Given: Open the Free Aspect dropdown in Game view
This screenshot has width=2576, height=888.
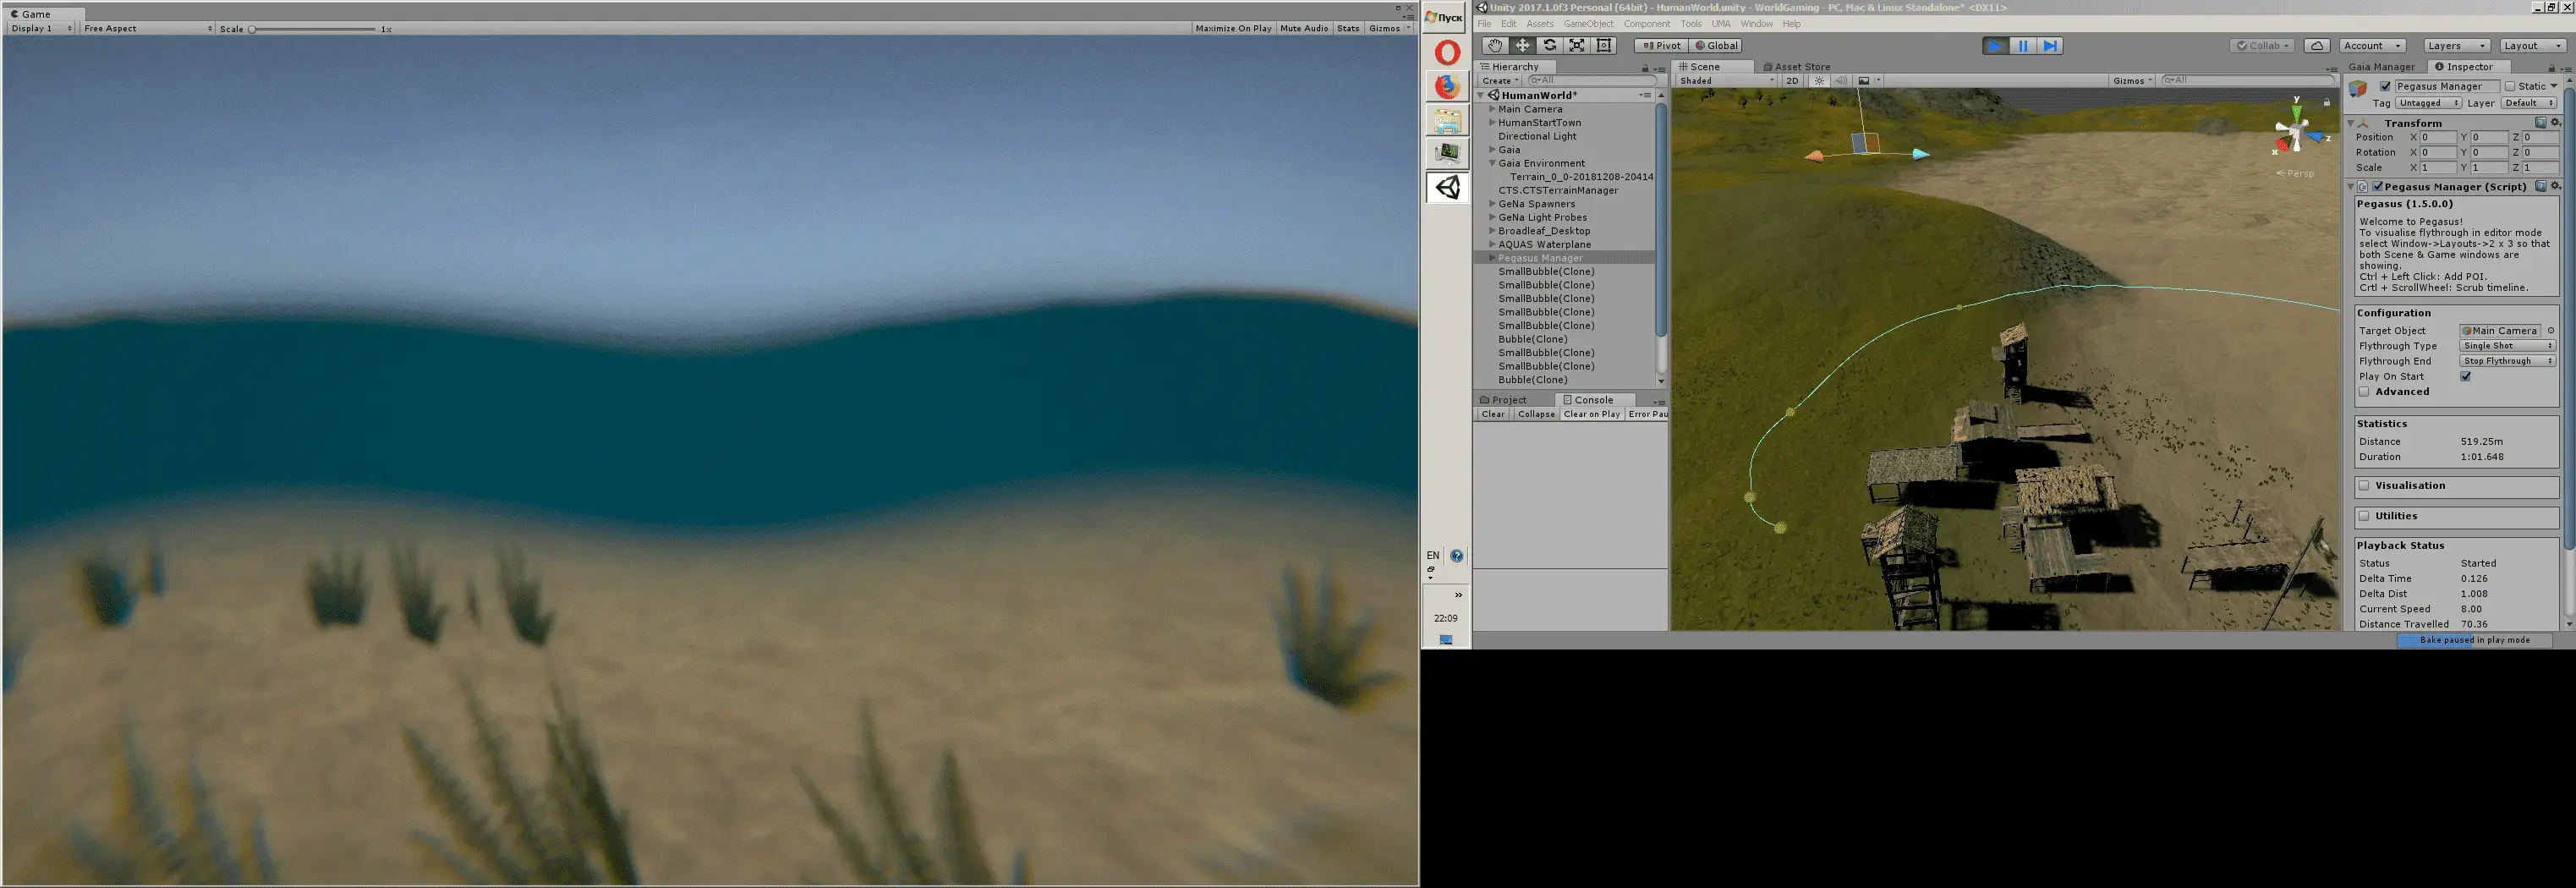Looking at the screenshot, I should point(147,29).
